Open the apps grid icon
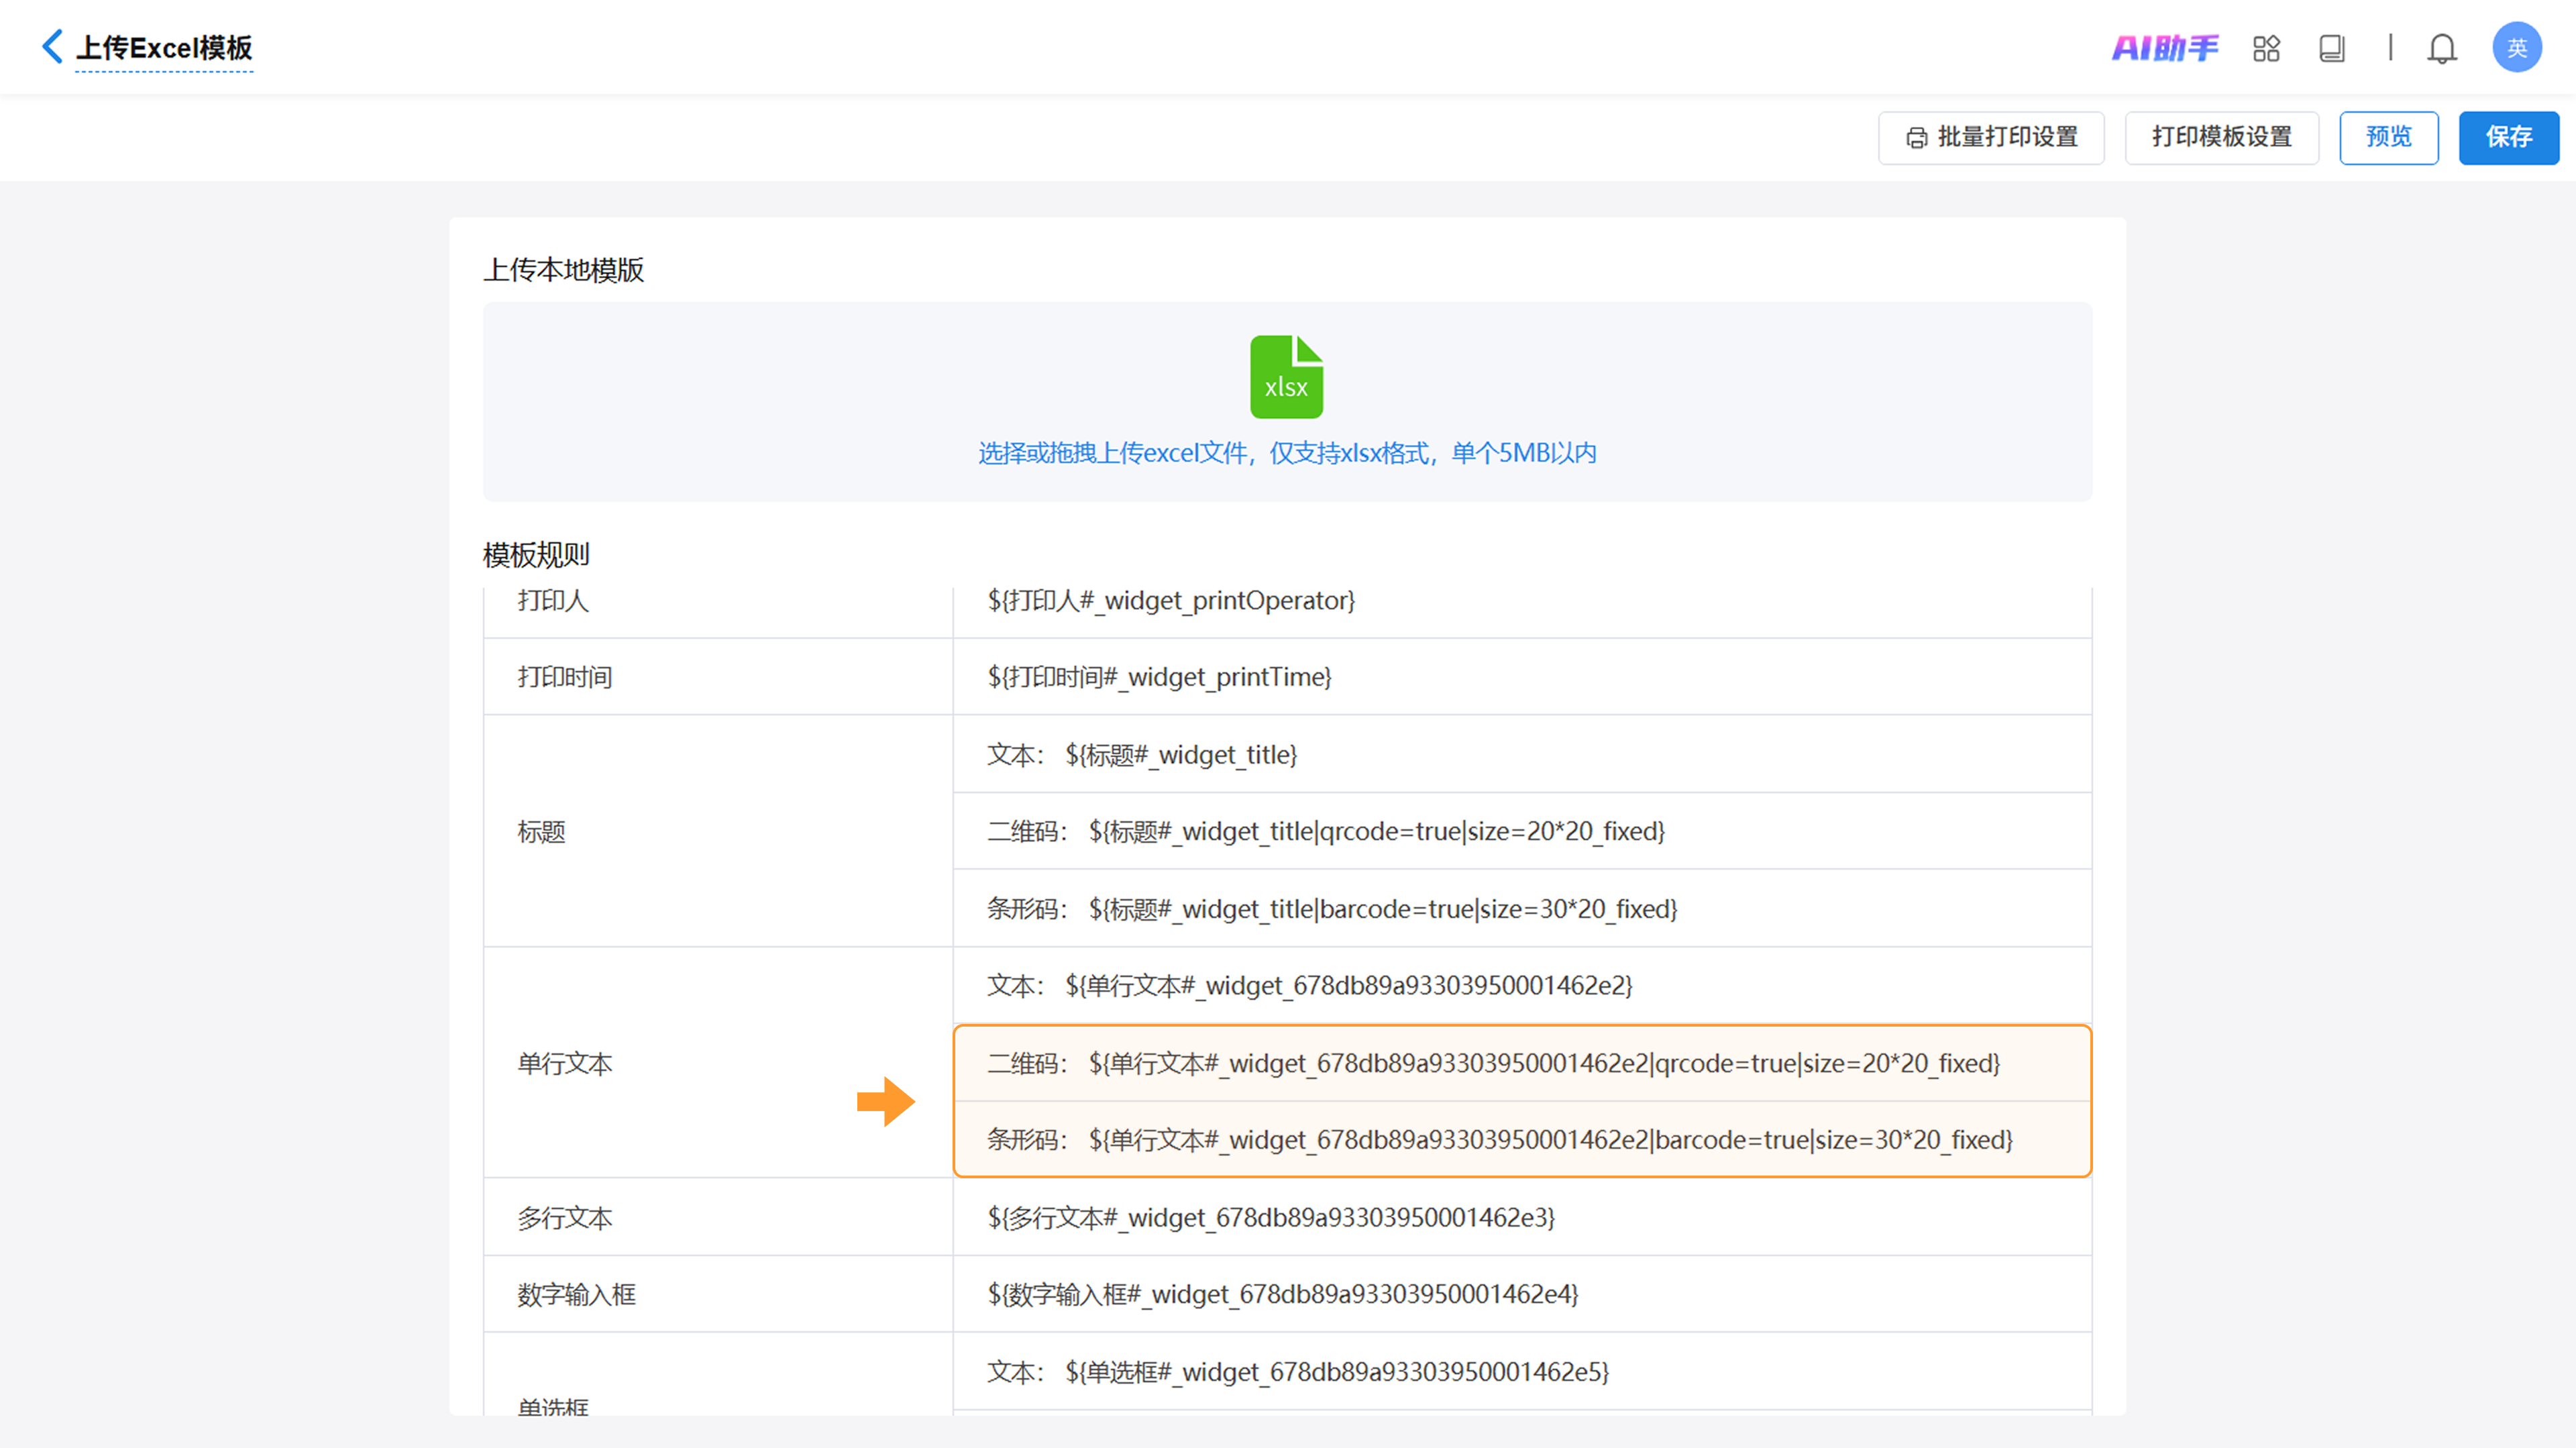Screen dimensions: 2576x1448 coord(2266,48)
